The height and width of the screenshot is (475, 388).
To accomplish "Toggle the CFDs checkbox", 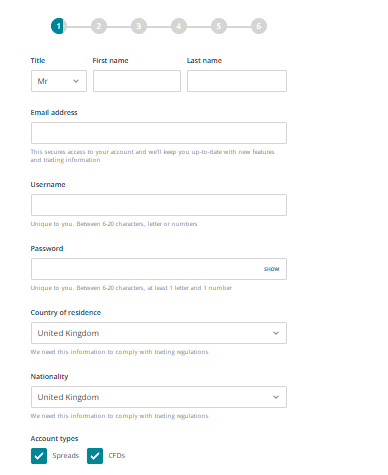I will pos(95,456).
